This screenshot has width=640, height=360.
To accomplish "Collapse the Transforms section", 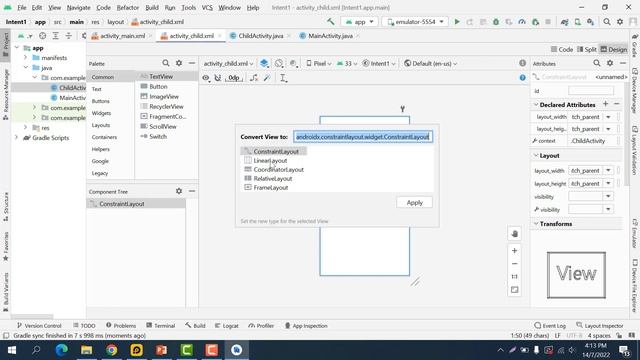I will (536, 224).
